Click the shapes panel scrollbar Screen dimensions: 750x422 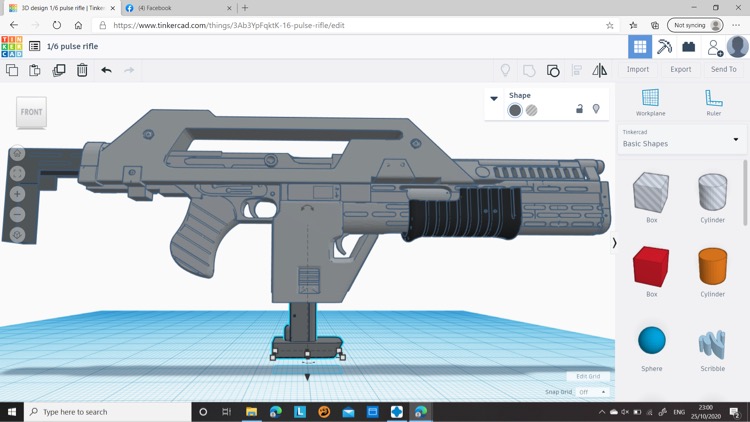pos(745,192)
